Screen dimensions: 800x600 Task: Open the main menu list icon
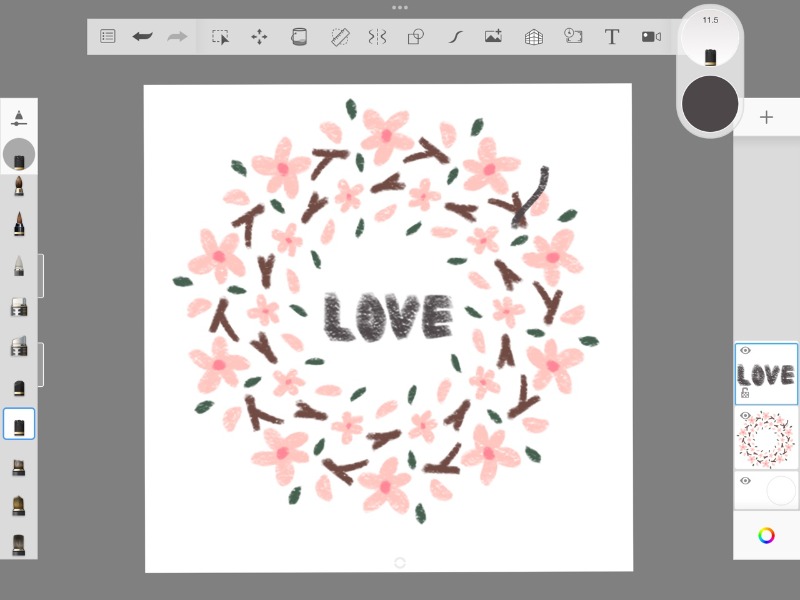click(x=108, y=36)
